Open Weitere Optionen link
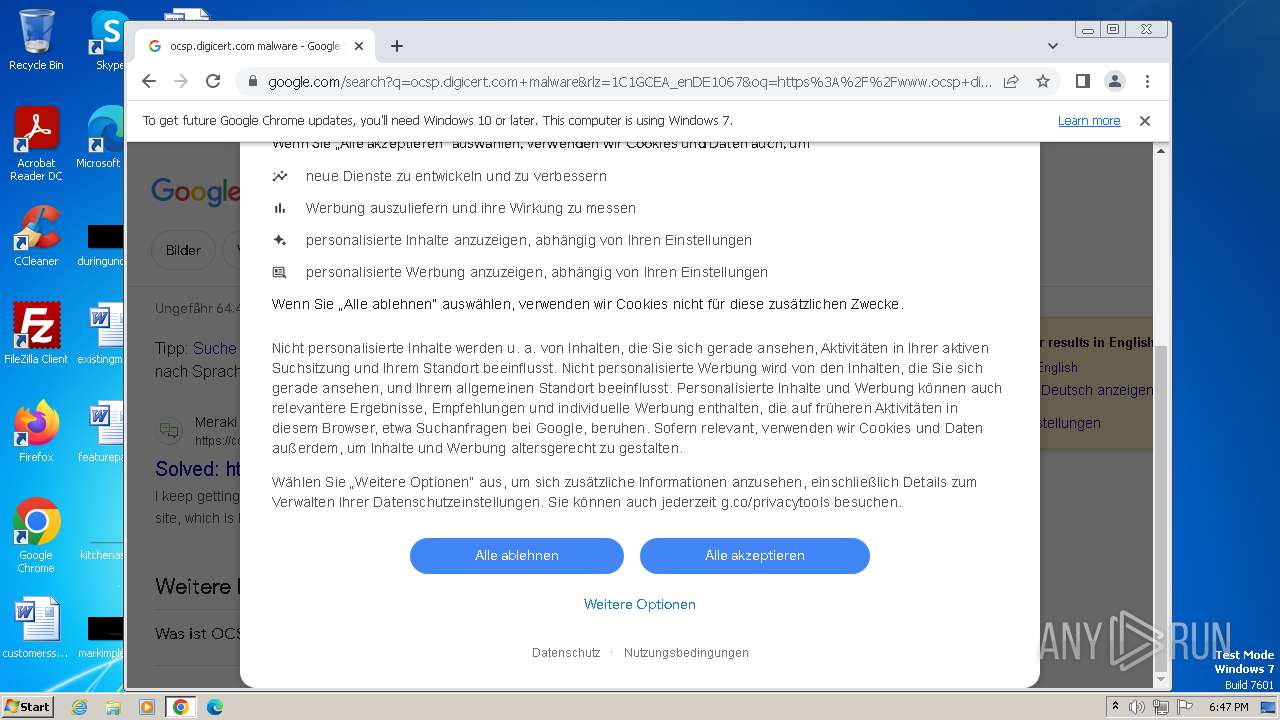Screen dimensions: 1280x720 [640, 604]
